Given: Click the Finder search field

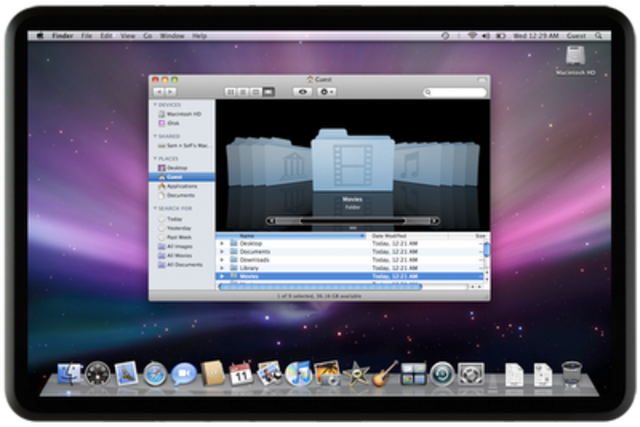Looking at the screenshot, I should [x=455, y=92].
